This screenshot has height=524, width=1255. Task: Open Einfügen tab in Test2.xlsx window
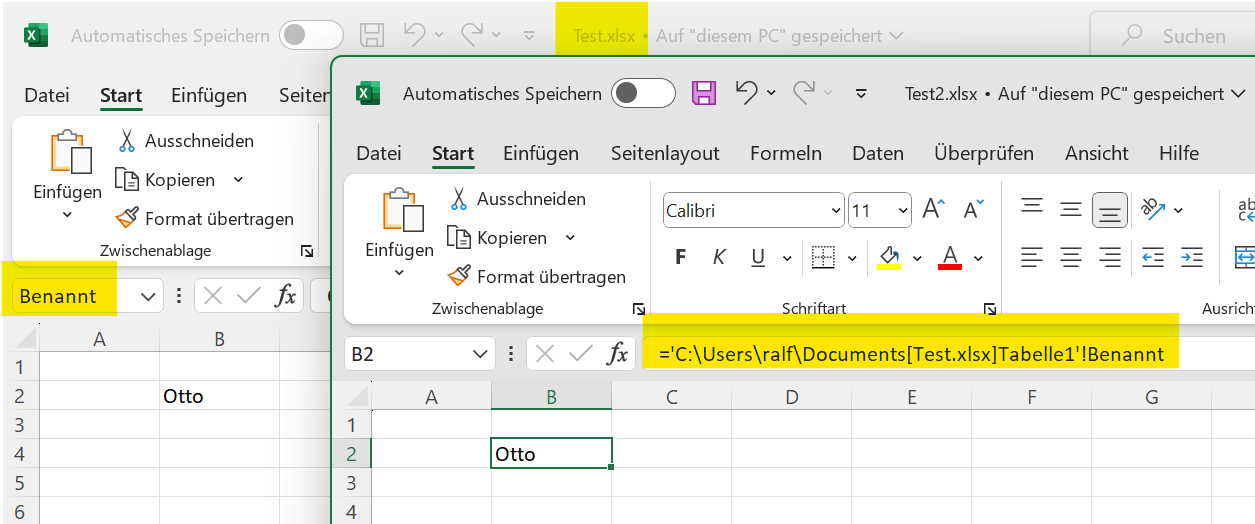[541, 153]
